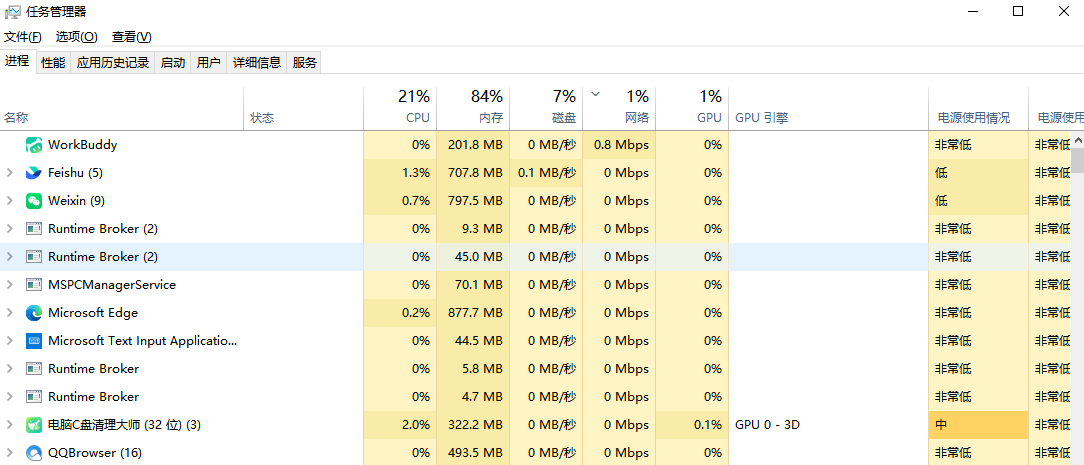Click the vertical scrollbar thumb
This screenshot has height=465, width=1084.
pos(1077,161)
